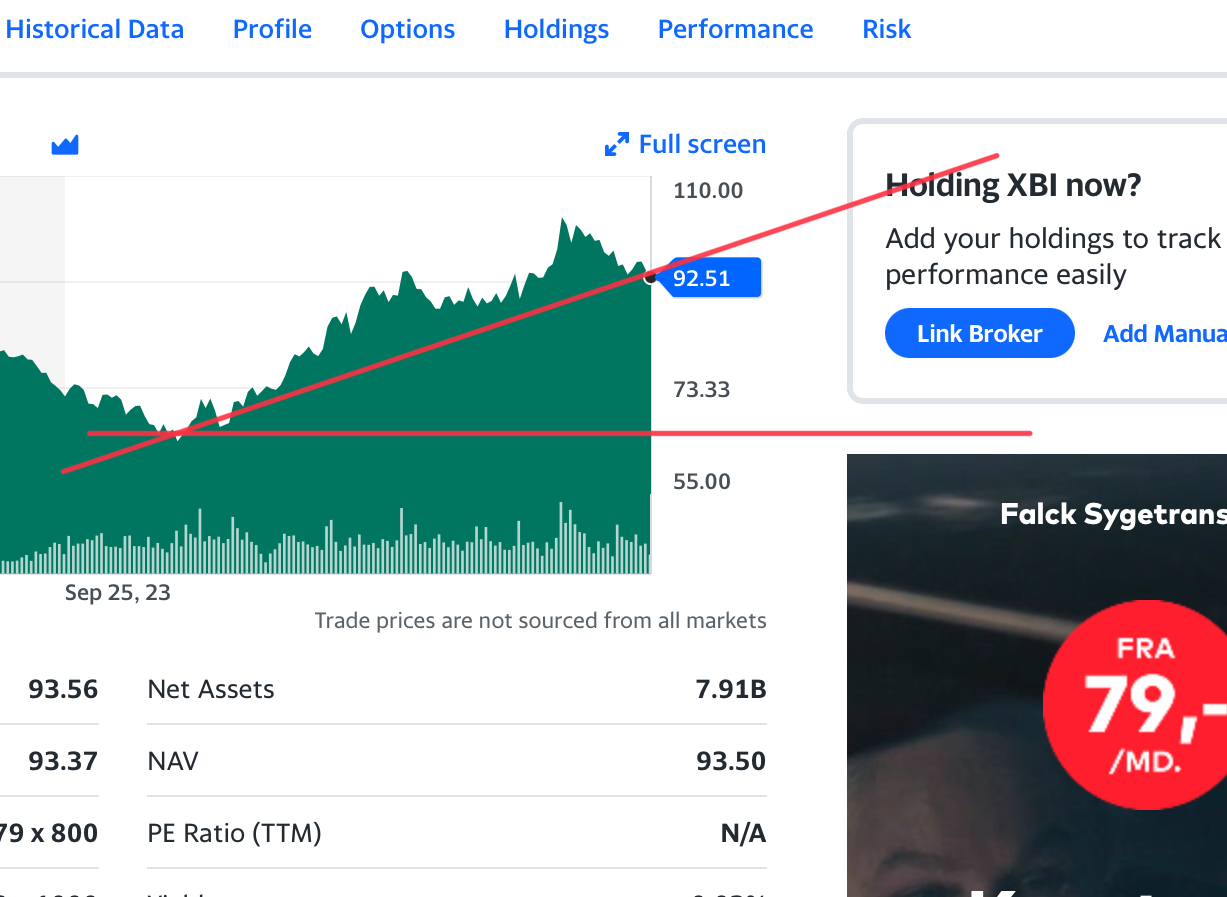Click the Falck advertisement image
The image size is (1227, 897).
pos(1037,676)
